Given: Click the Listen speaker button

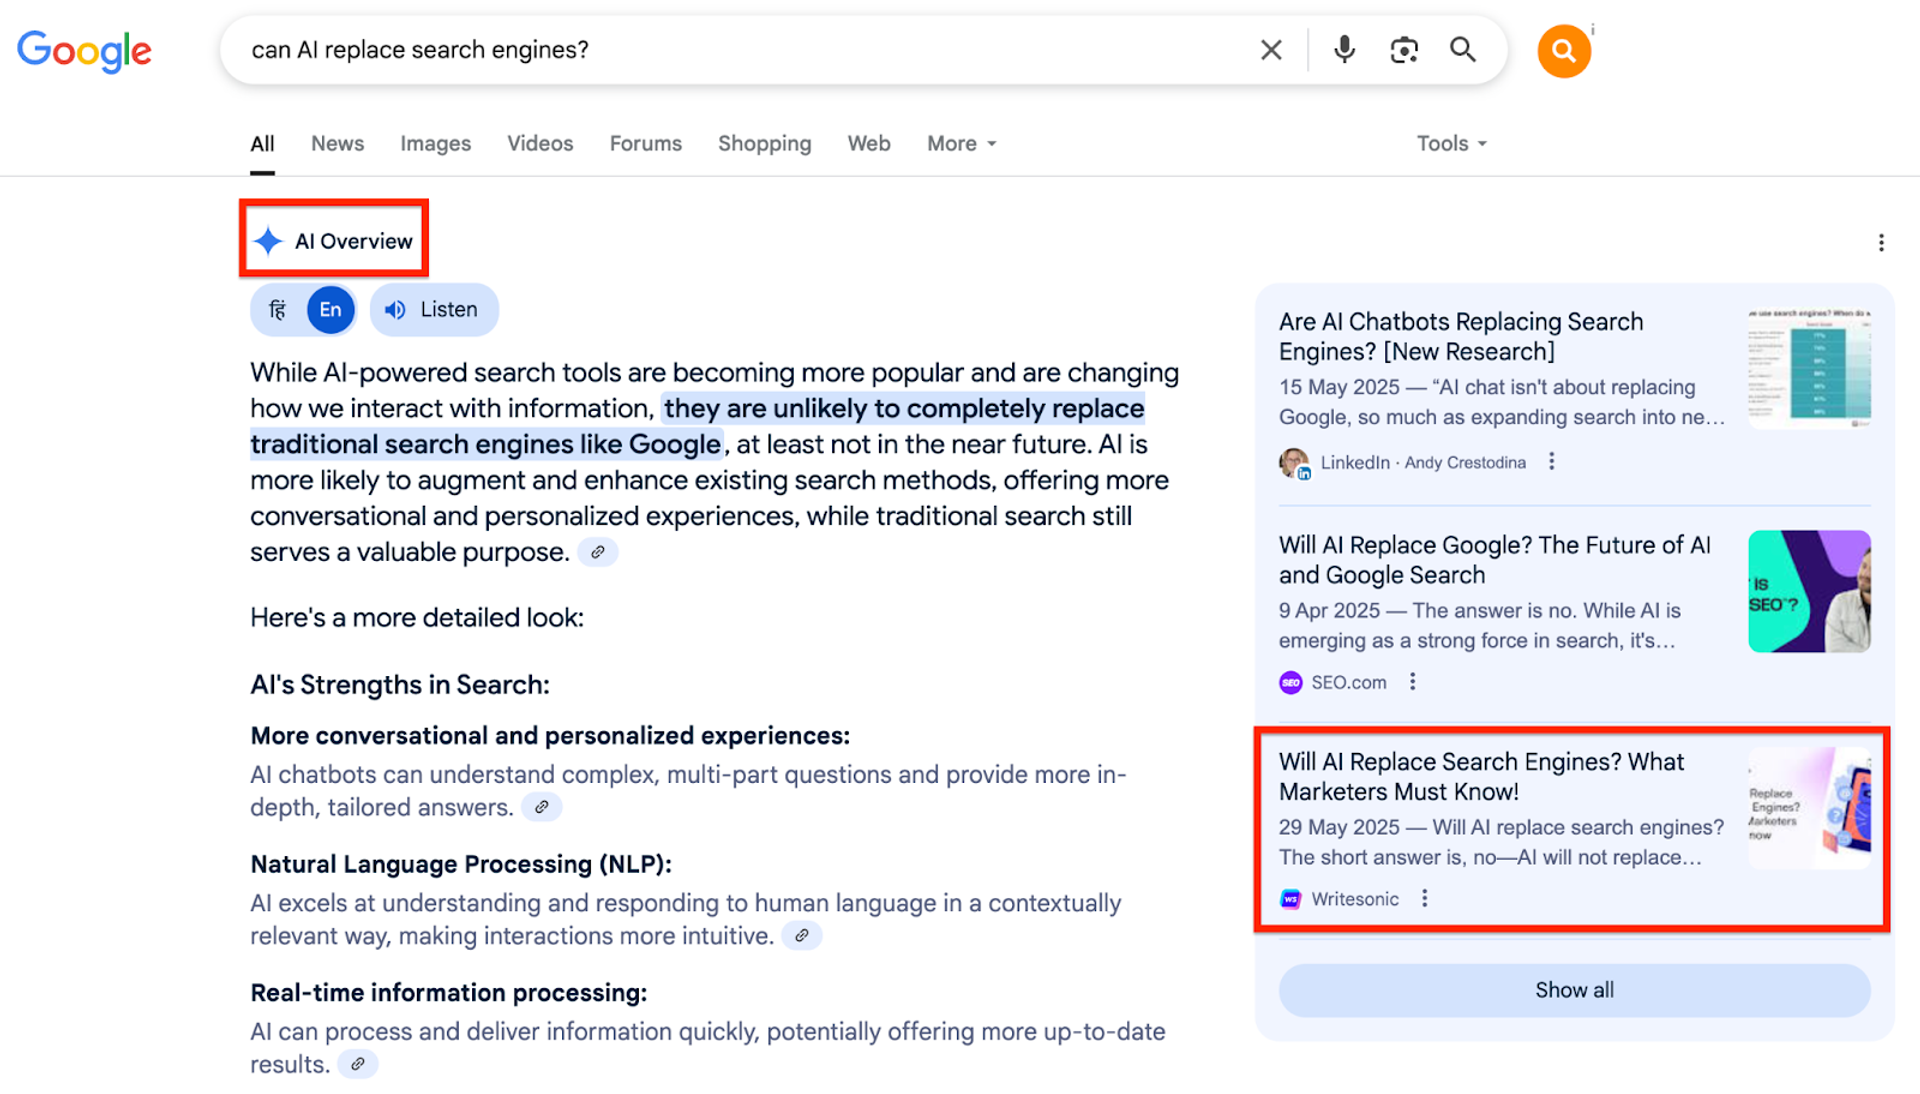Looking at the screenshot, I should pyautogui.click(x=434, y=310).
